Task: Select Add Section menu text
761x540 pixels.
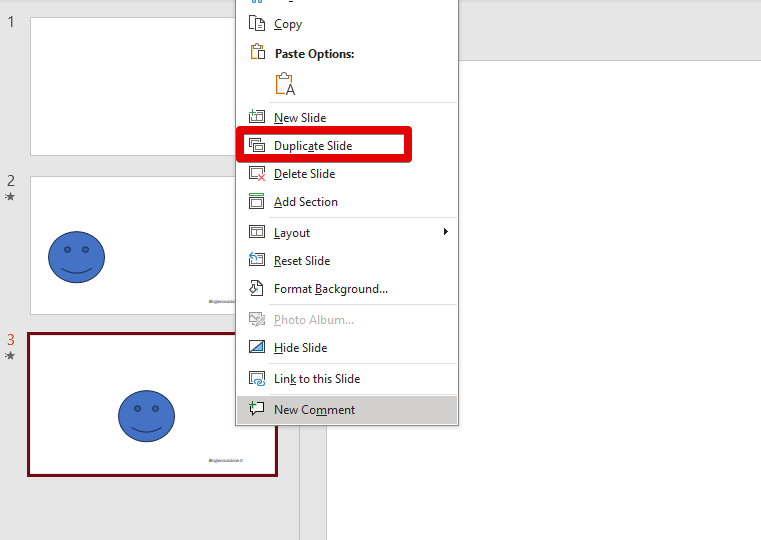Action: 305,202
